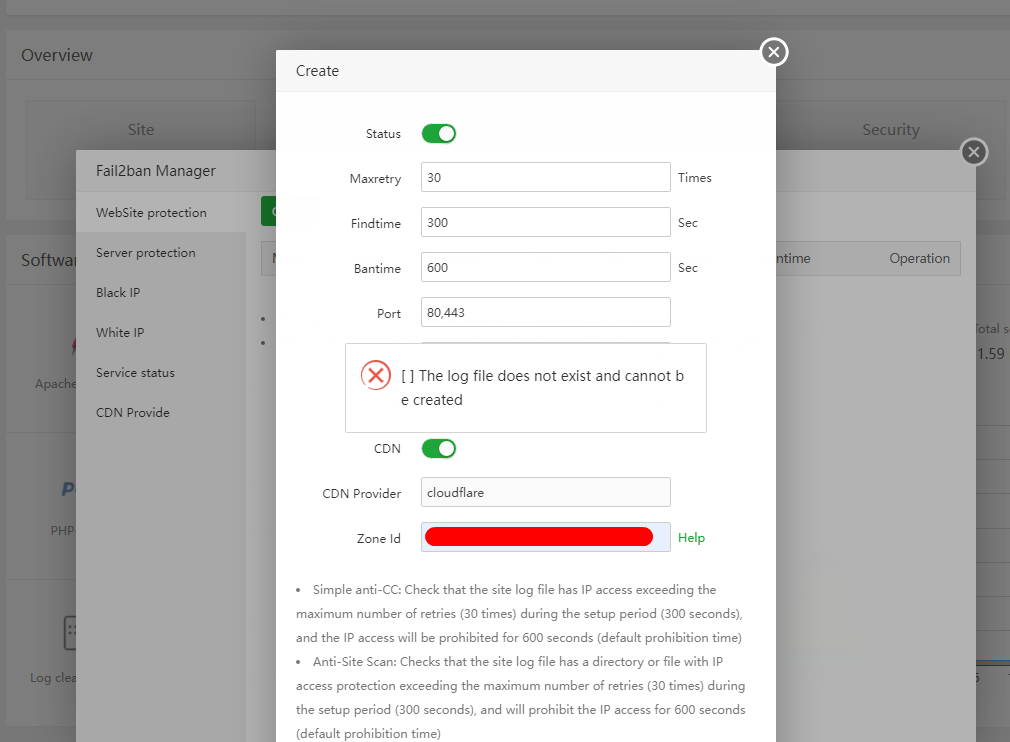Disable the CDN toggle switch
This screenshot has width=1010, height=742.
[439, 448]
